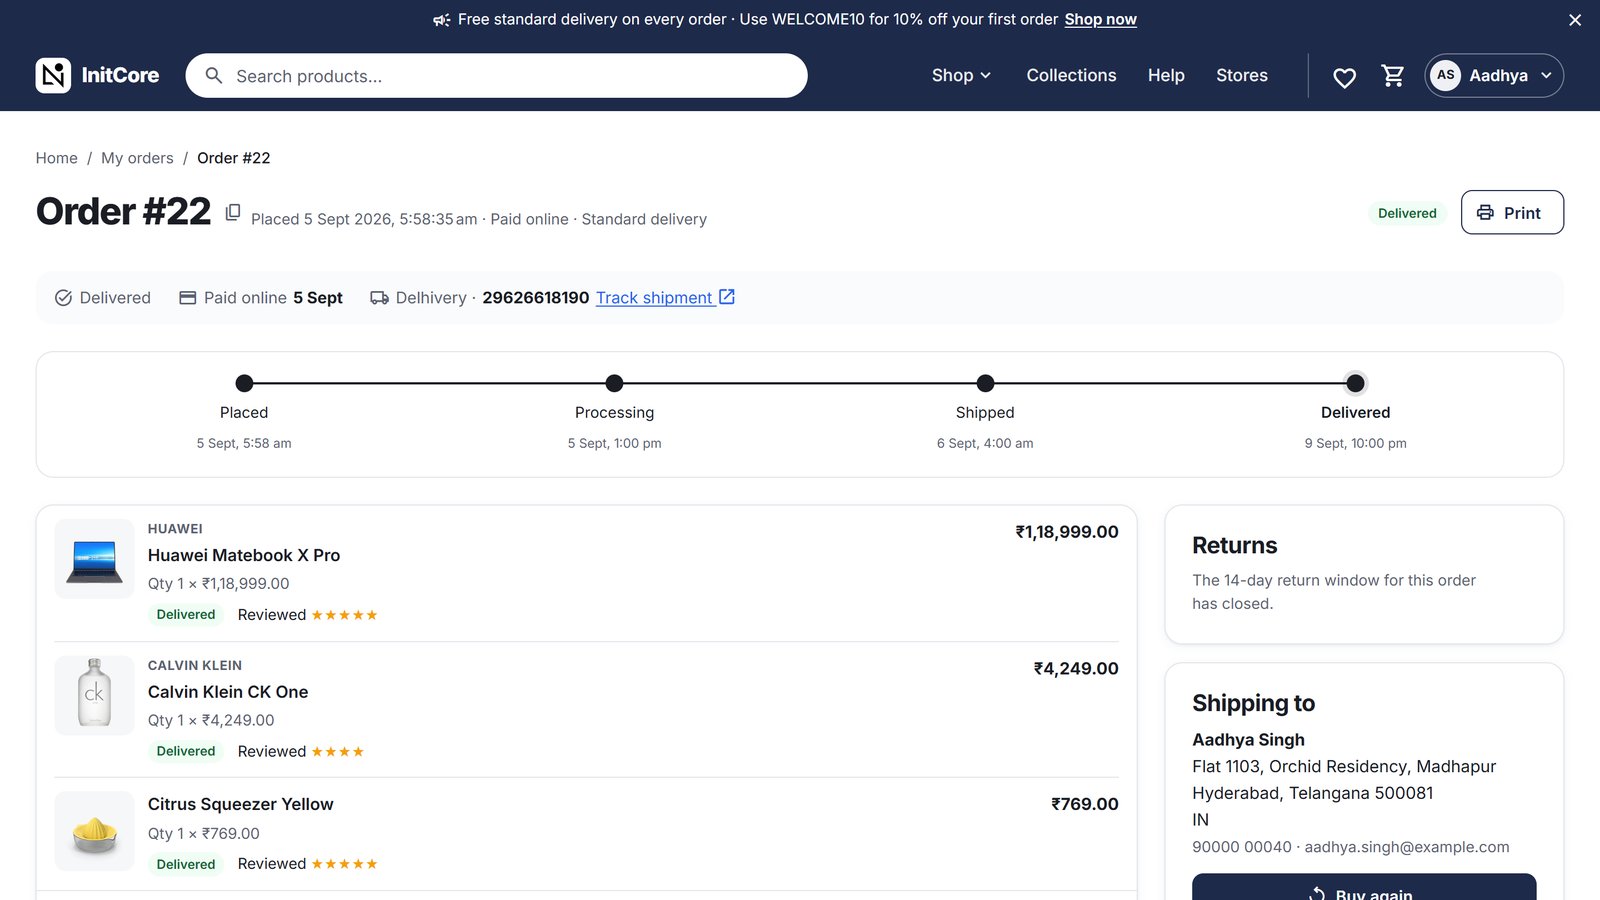Open the Help menu item
Screen dimensions: 1600x900
click(1166, 75)
